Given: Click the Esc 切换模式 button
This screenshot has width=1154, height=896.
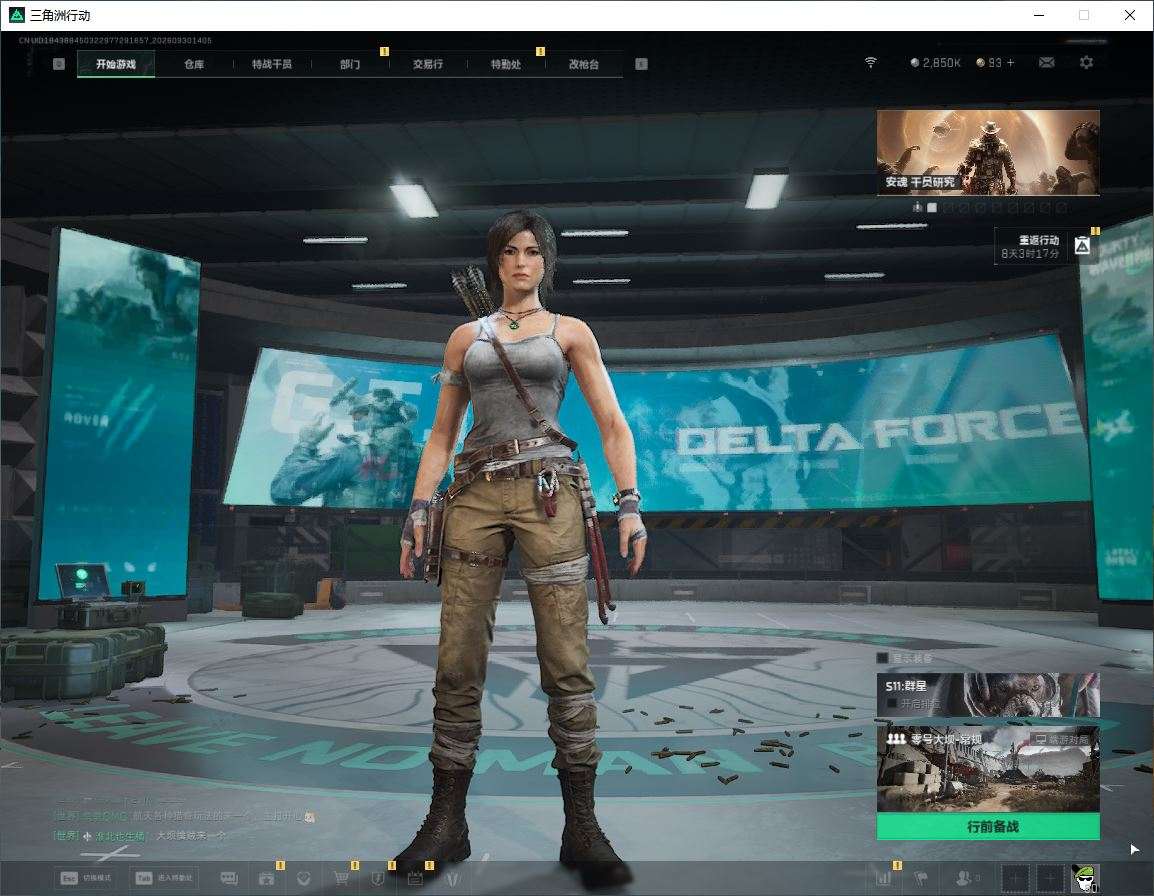Looking at the screenshot, I should click(87, 878).
